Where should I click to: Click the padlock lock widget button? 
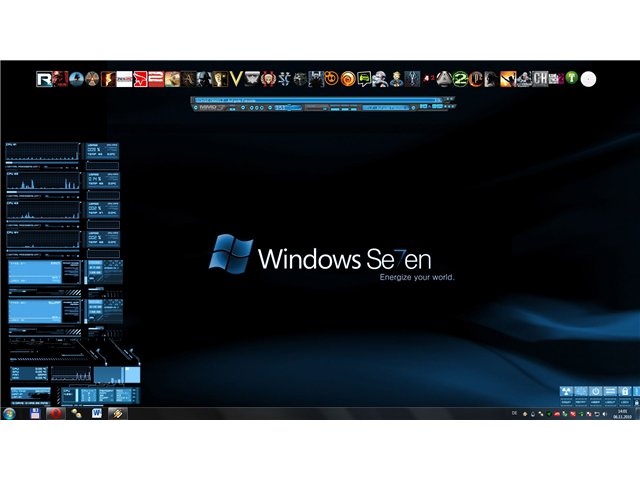click(624, 392)
